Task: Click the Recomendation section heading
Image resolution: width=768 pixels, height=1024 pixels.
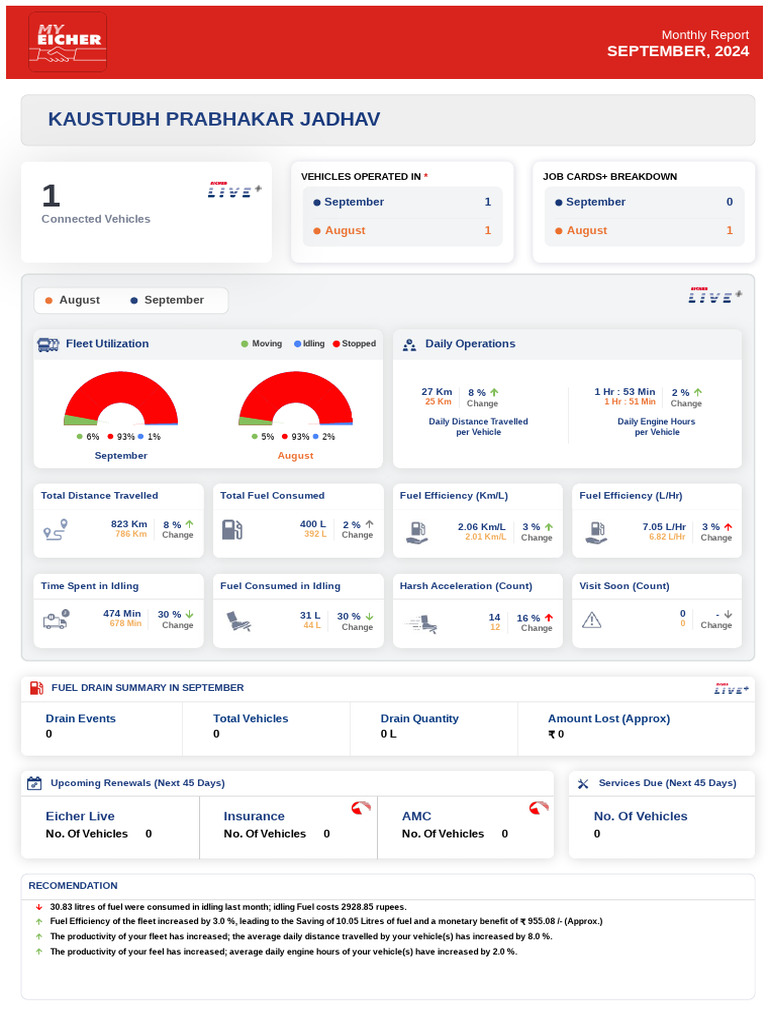Action: tap(73, 886)
